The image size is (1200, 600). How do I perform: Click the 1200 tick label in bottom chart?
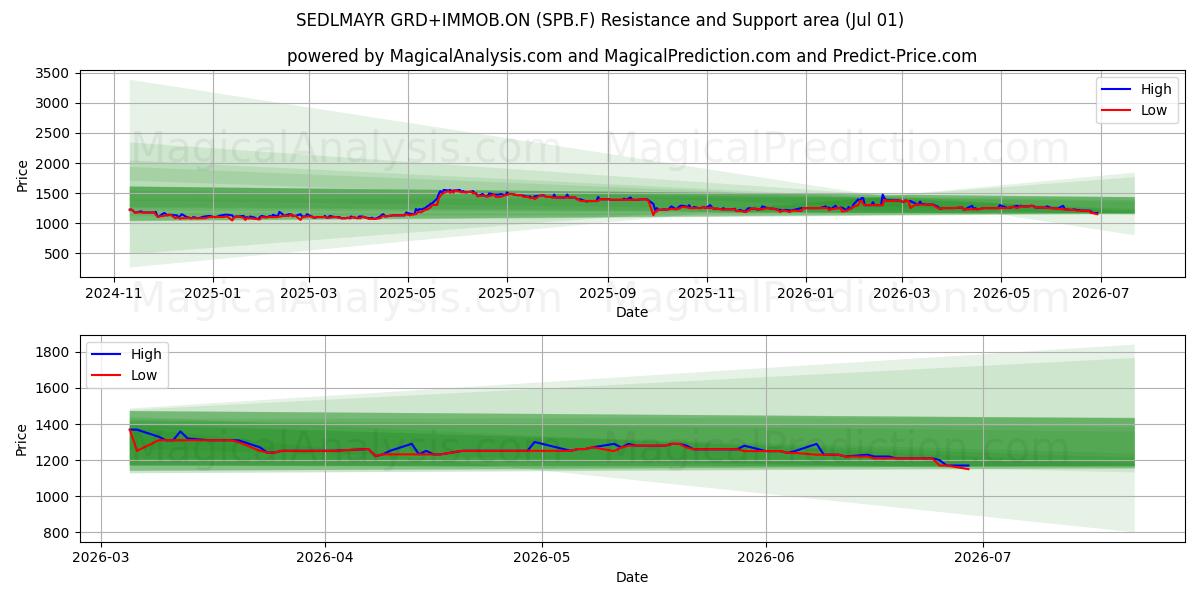52,461
